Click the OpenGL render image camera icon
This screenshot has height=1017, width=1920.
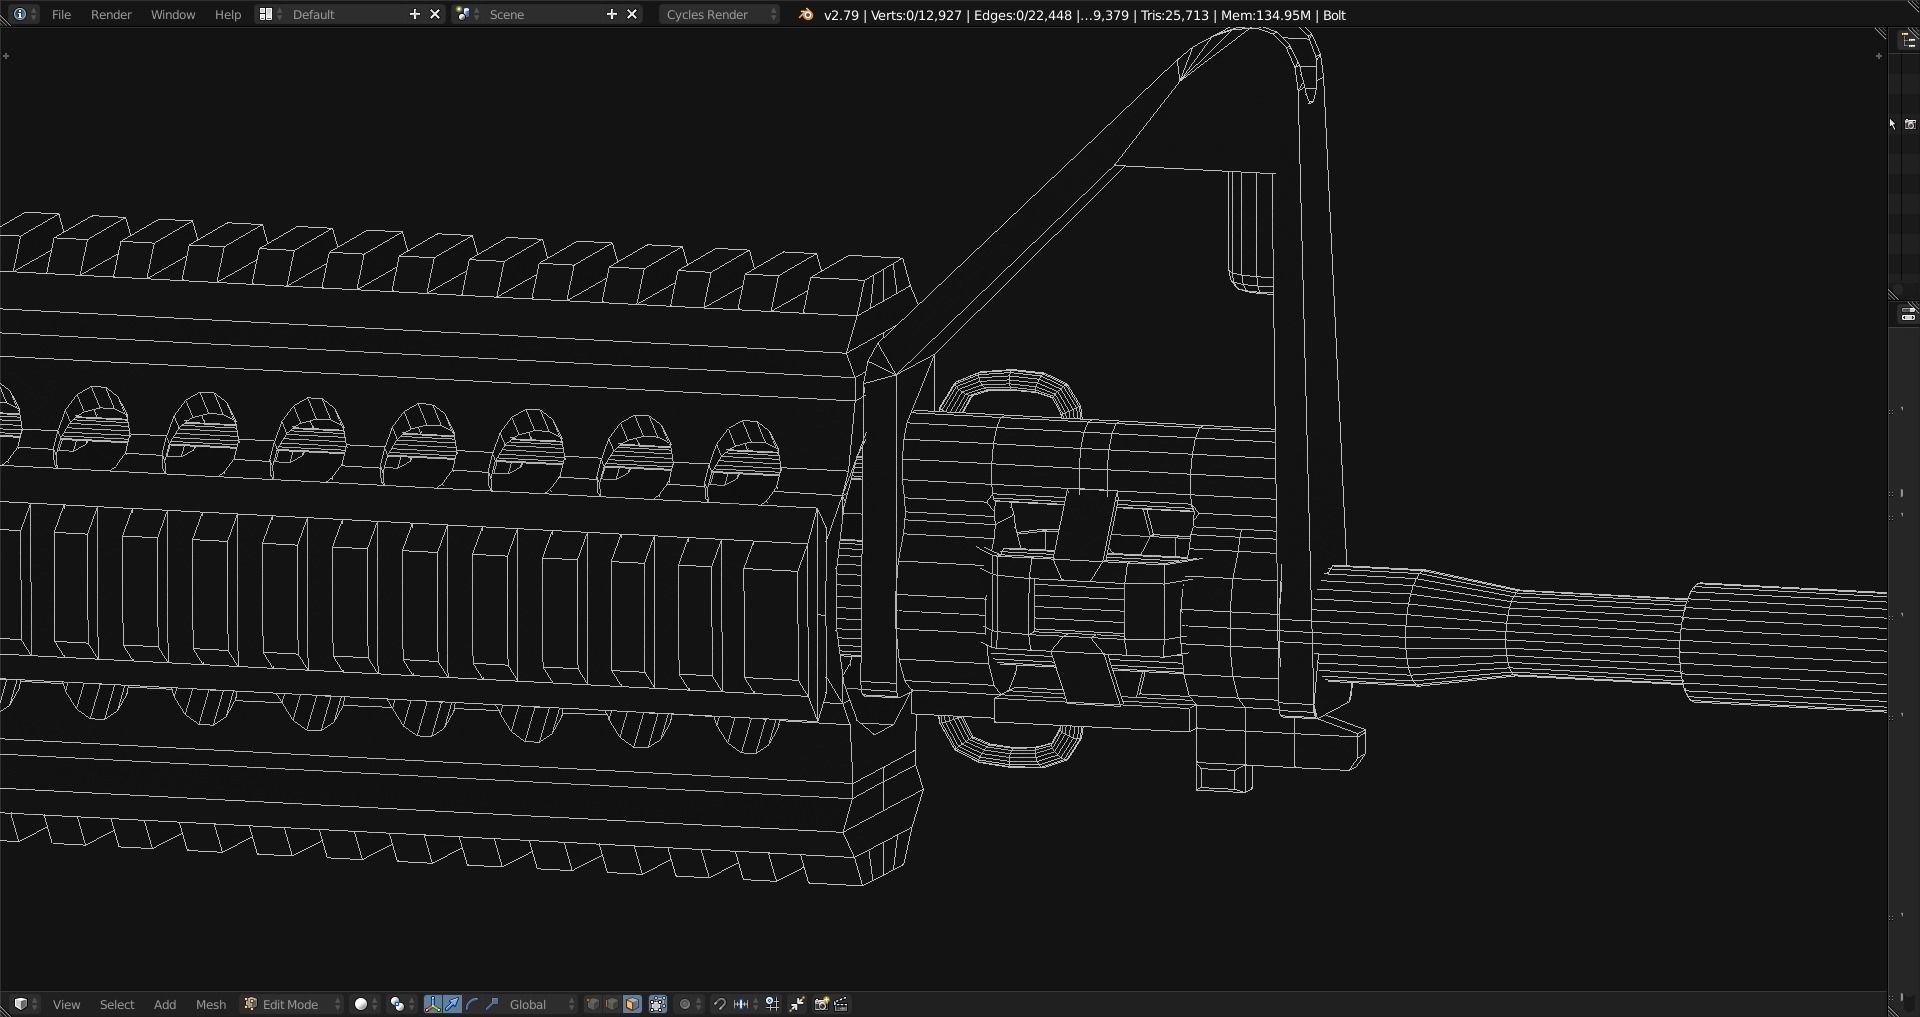[x=821, y=1004]
